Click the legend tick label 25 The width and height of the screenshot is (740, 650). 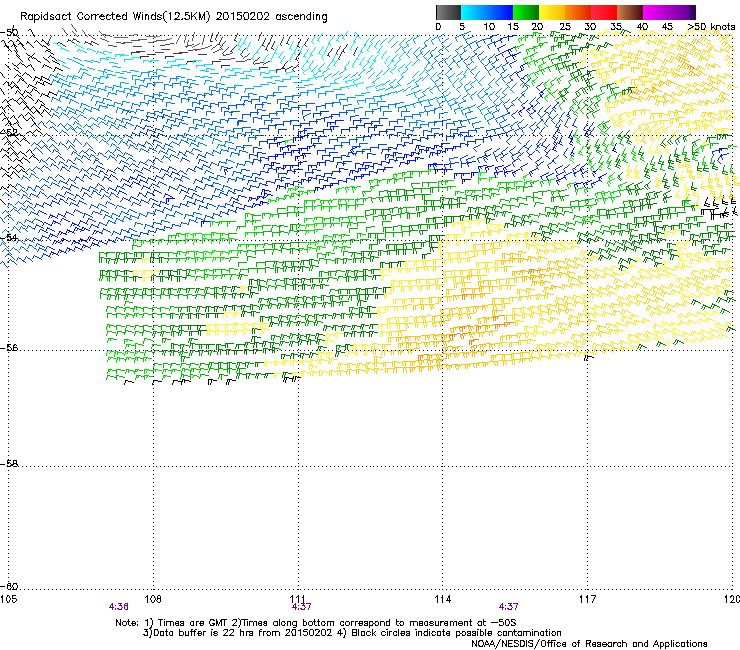565,27
